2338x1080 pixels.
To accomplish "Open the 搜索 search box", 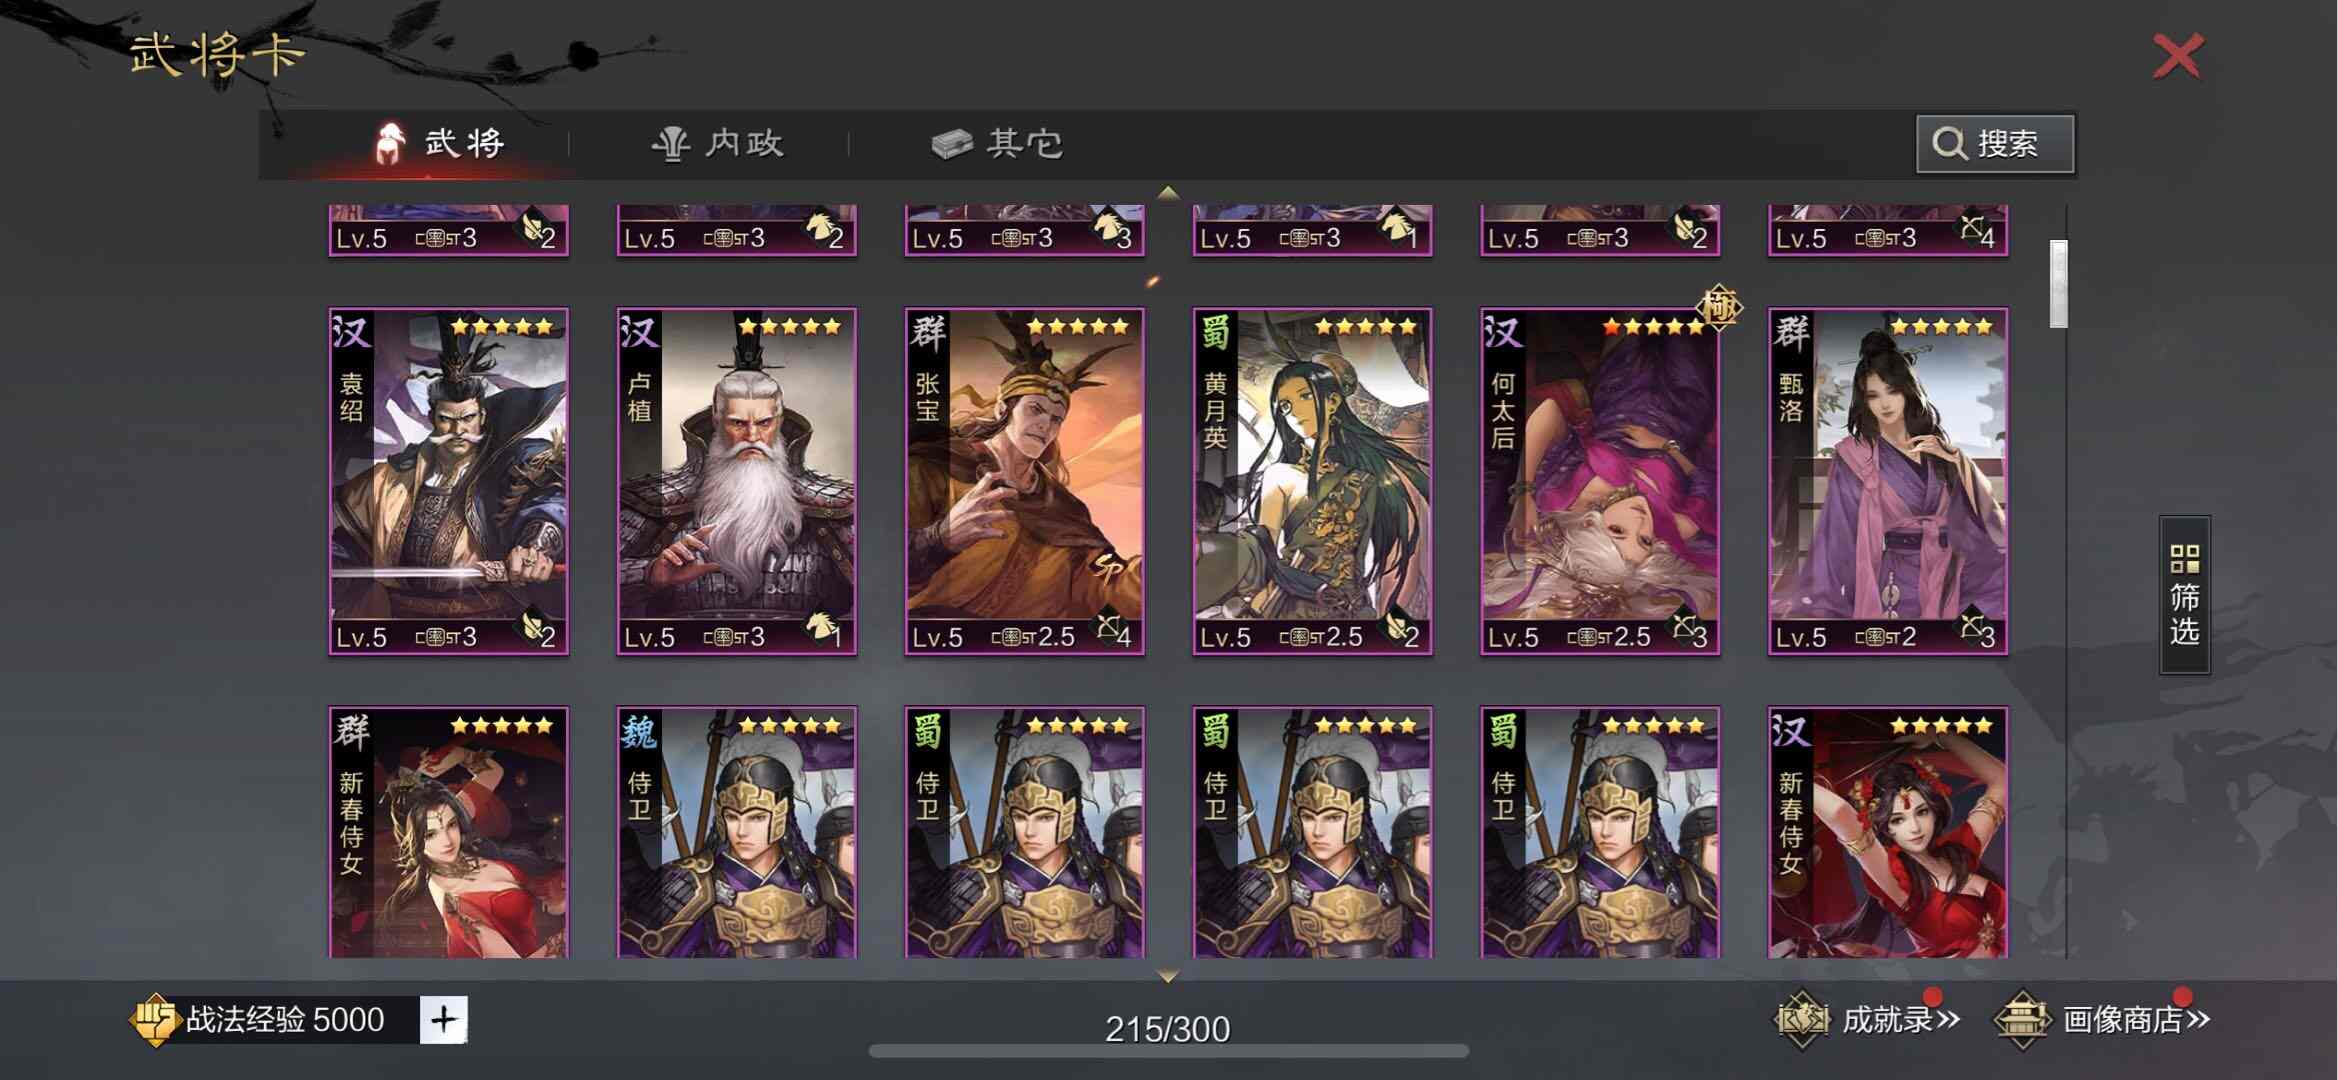I will [1995, 143].
